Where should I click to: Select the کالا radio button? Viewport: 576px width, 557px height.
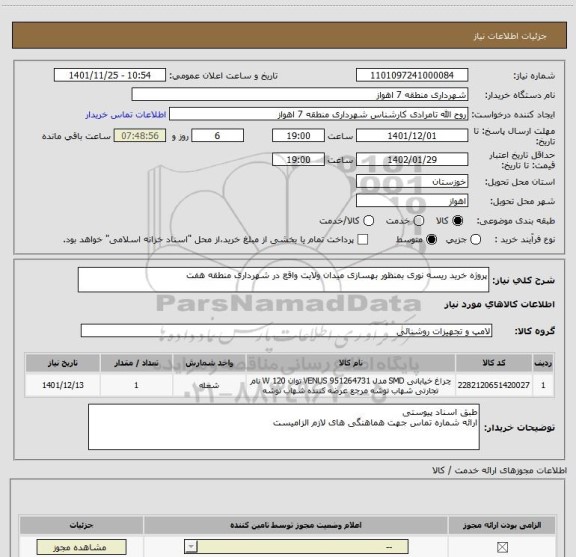pyautogui.click(x=457, y=220)
